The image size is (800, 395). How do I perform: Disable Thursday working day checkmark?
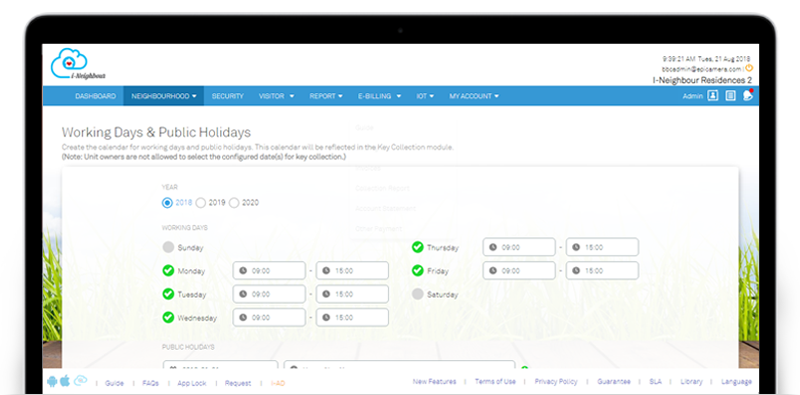[x=417, y=248]
